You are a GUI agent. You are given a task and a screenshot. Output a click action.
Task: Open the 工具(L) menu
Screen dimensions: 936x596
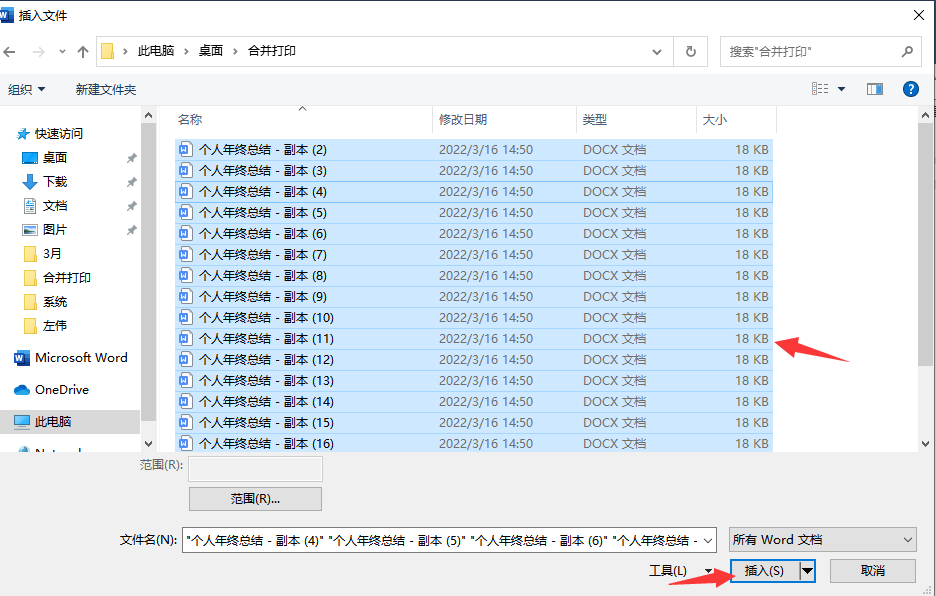pos(681,571)
